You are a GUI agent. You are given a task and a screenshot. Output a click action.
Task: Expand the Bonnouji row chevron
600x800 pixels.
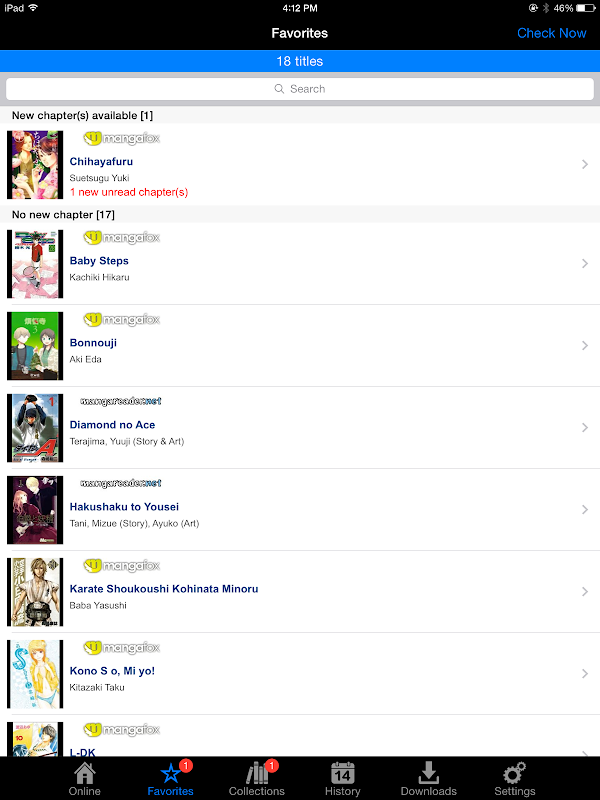pyautogui.click(x=585, y=345)
